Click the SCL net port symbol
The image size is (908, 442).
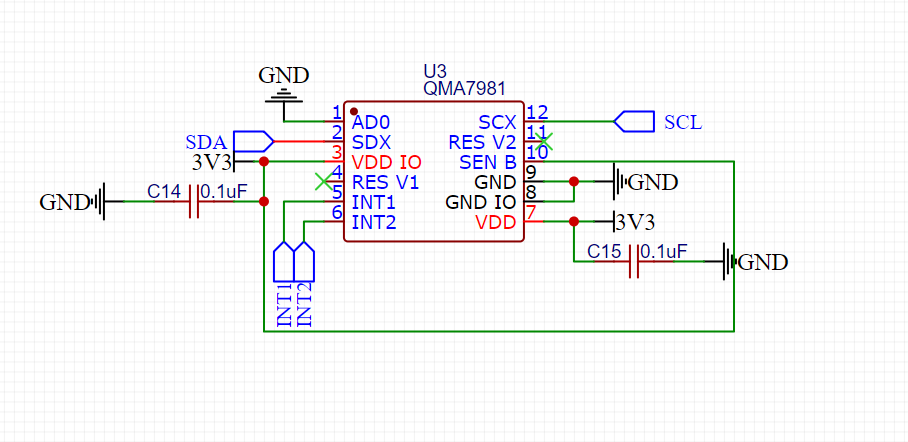click(x=634, y=122)
